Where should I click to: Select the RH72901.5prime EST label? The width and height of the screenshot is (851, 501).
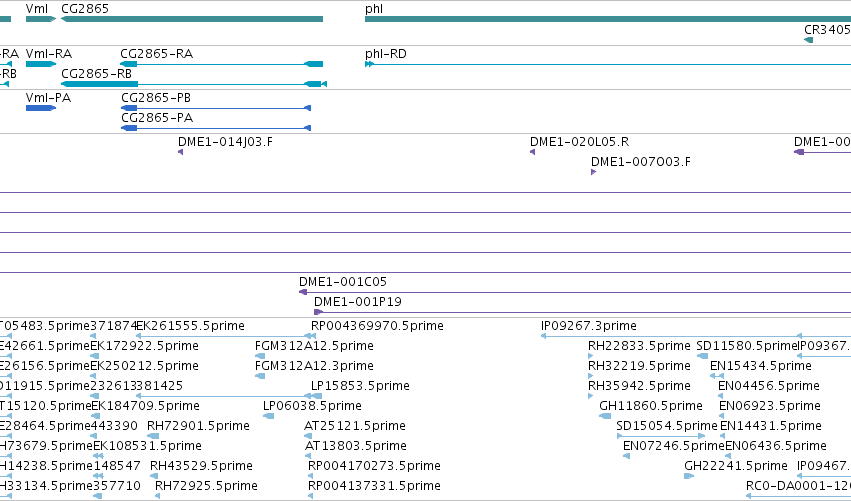pyautogui.click(x=198, y=426)
